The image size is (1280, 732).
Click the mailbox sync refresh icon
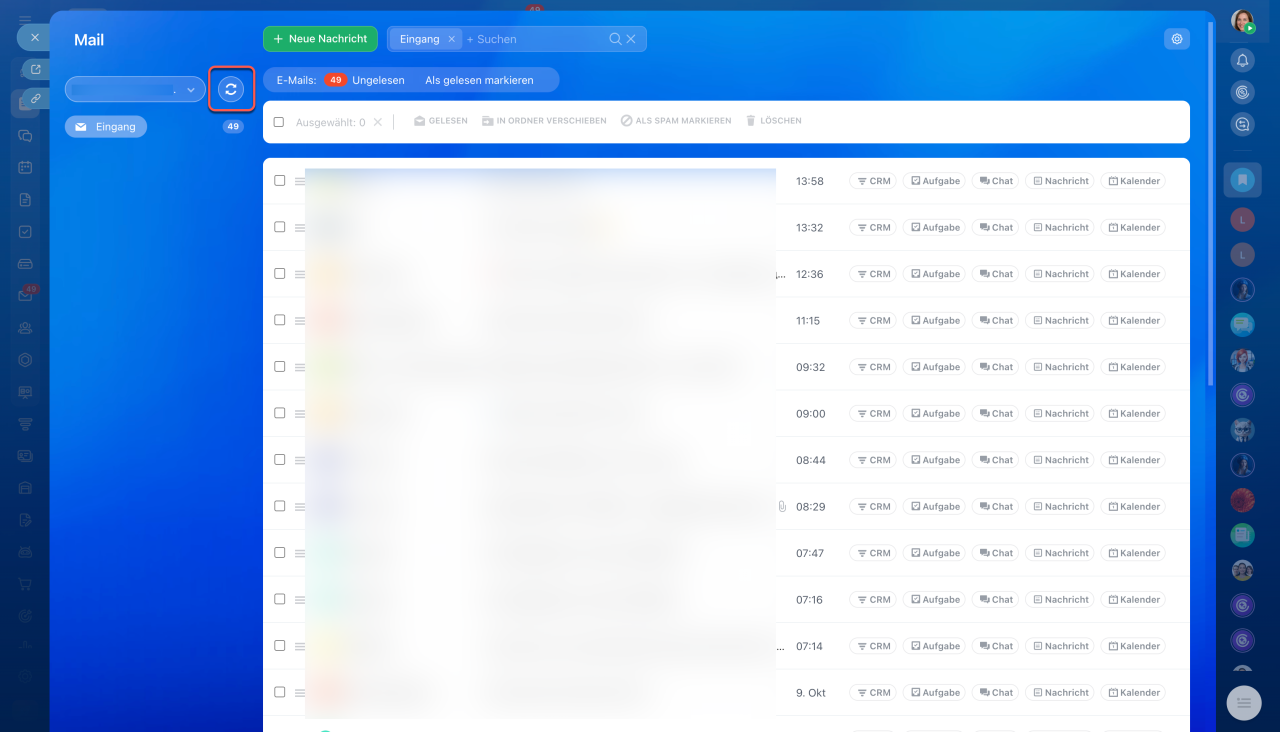[231, 89]
